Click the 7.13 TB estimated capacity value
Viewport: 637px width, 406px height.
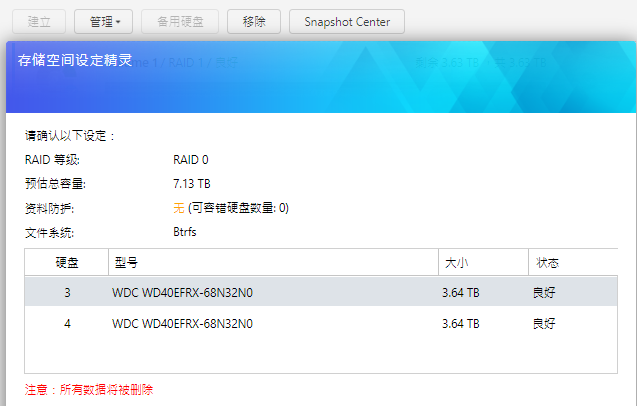191,184
